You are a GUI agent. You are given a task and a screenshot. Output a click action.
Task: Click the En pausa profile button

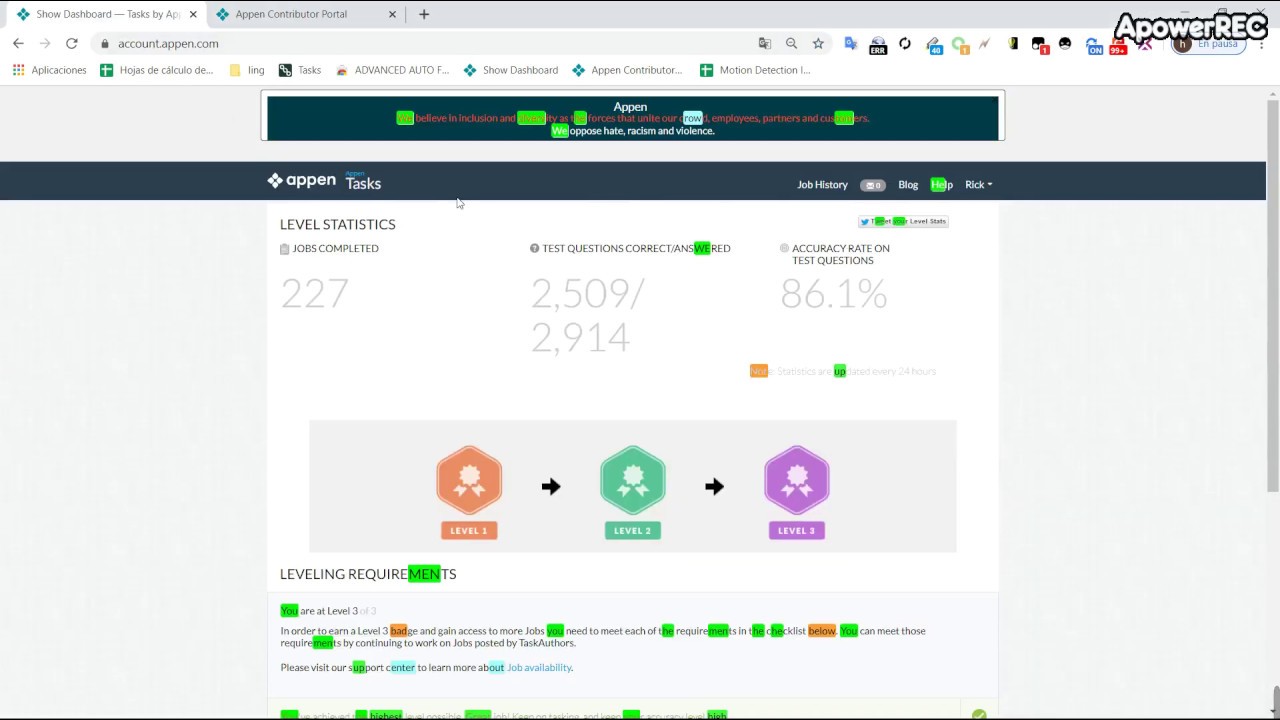click(x=1209, y=44)
